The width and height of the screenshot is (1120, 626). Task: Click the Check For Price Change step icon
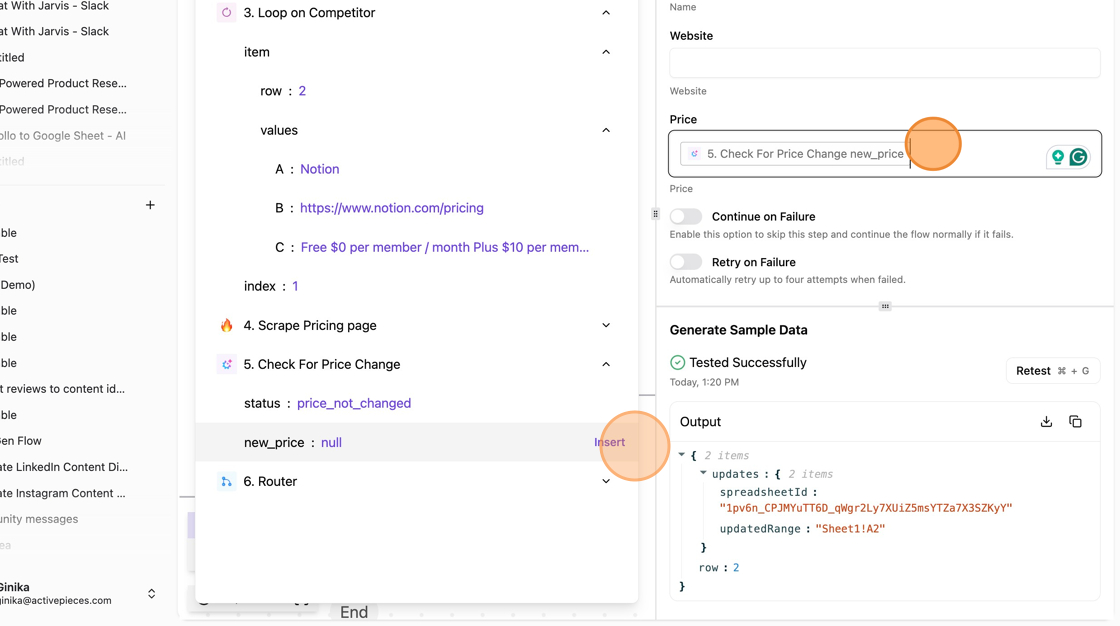[226, 365]
